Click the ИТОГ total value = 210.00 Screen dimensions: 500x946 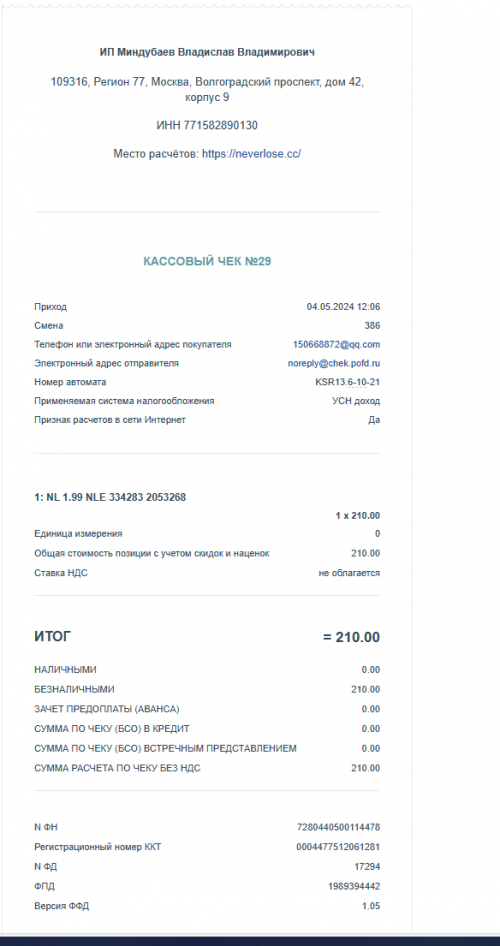point(352,637)
